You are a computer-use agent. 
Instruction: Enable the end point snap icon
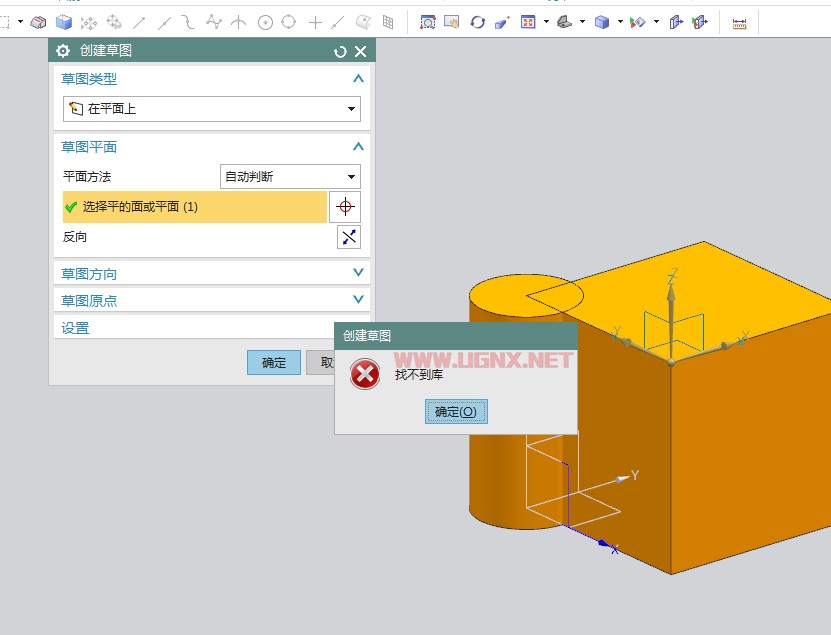[139, 22]
